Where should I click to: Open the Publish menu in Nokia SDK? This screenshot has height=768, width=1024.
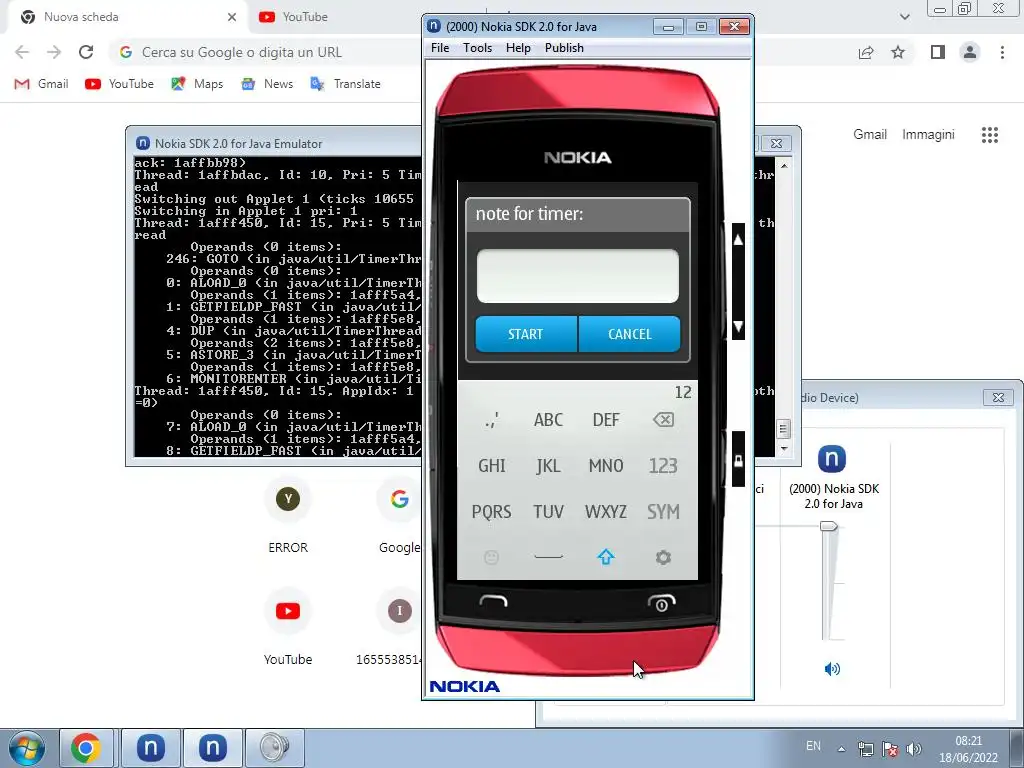564,48
